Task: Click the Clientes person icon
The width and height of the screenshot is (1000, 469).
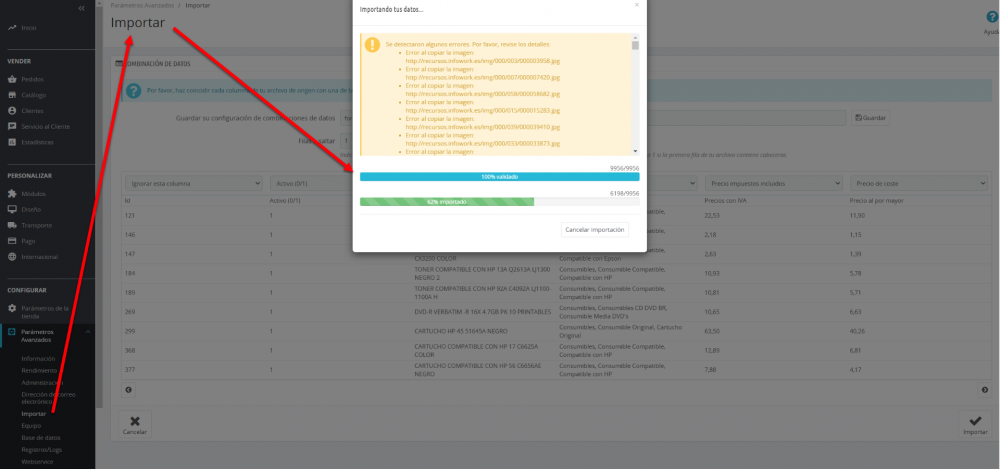Action: 12,110
